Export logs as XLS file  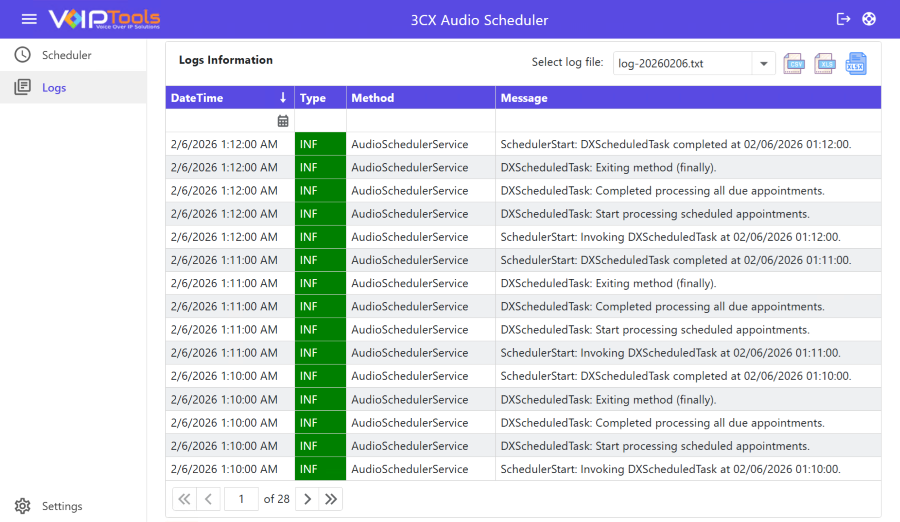click(825, 64)
